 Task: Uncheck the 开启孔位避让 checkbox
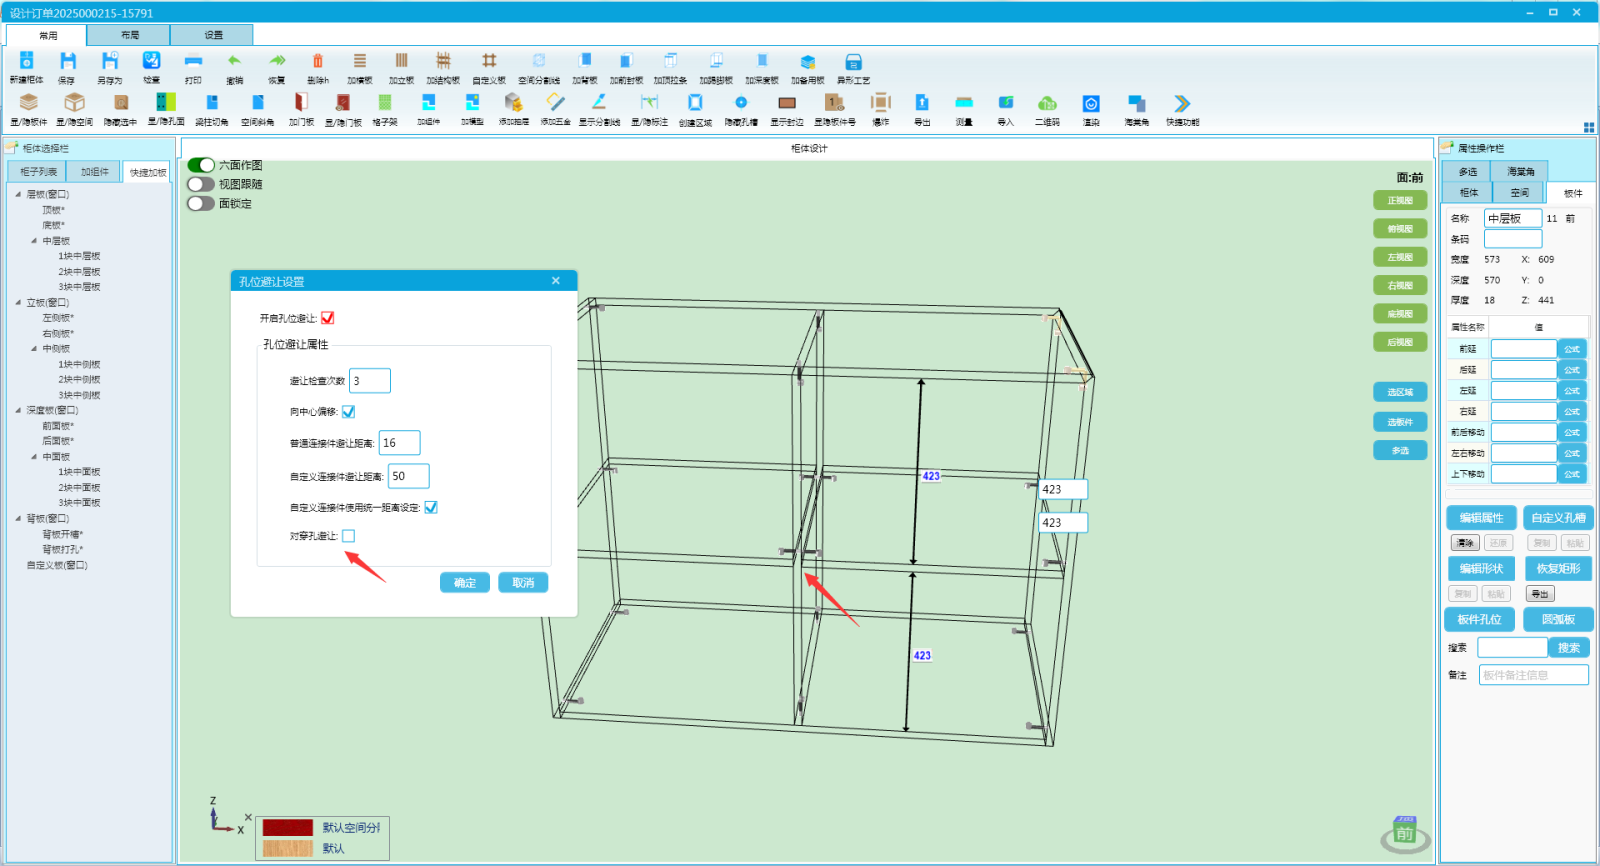328,318
